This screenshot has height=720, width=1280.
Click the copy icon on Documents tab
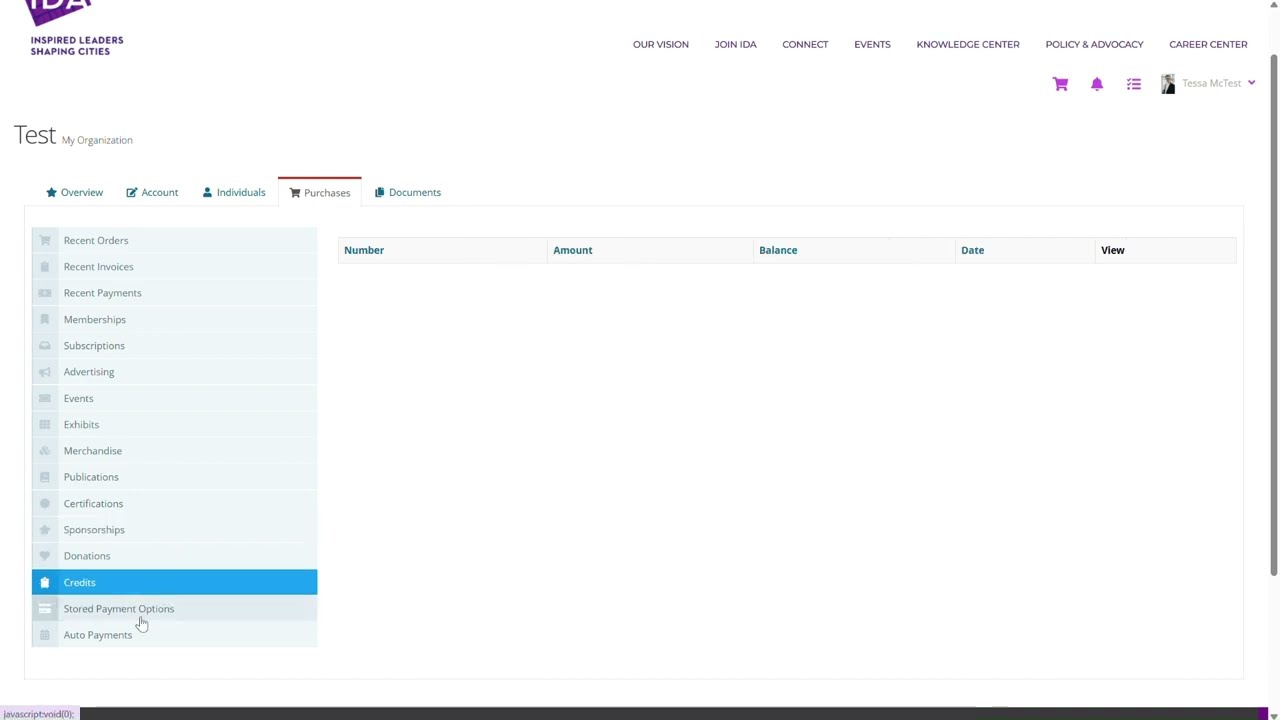[x=379, y=192]
